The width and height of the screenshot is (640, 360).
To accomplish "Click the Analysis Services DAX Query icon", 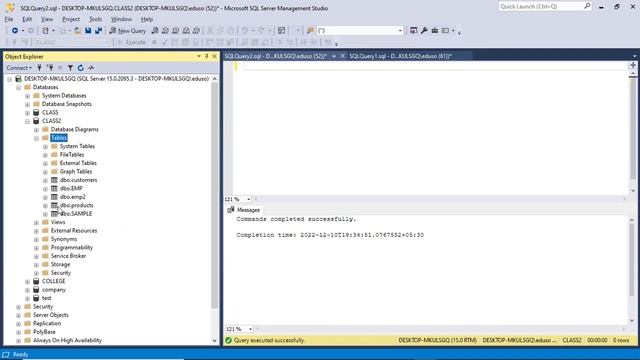I will (196, 31).
